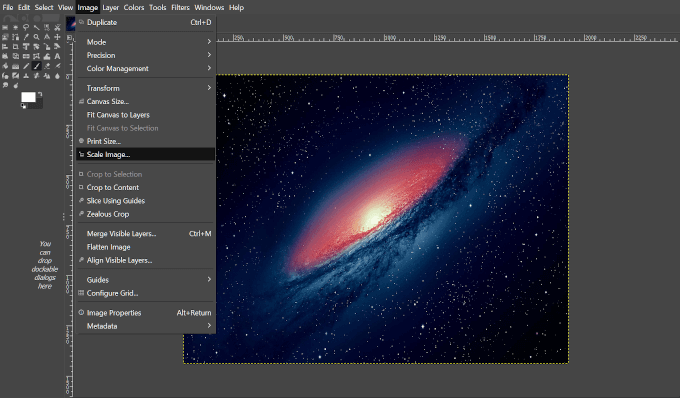
Task: Select the Align tool
Action: point(5,46)
